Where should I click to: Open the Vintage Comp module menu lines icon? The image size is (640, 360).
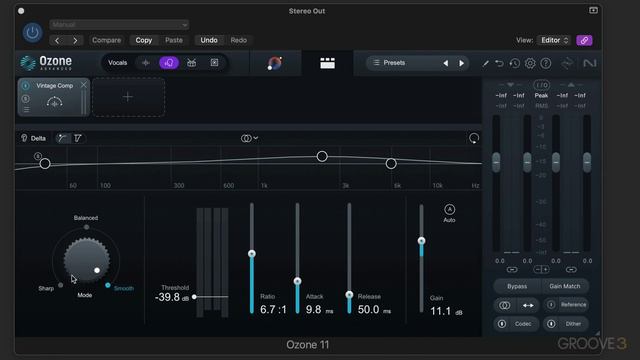[x=26, y=109]
